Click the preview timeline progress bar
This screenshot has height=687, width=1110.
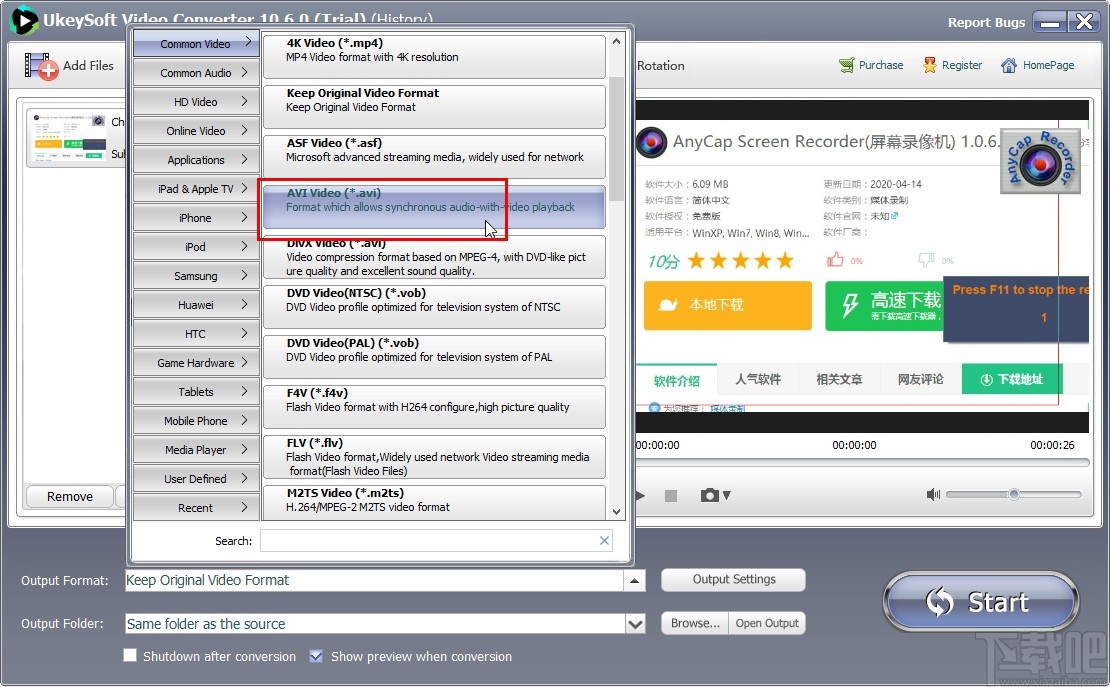[x=862, y=463]
